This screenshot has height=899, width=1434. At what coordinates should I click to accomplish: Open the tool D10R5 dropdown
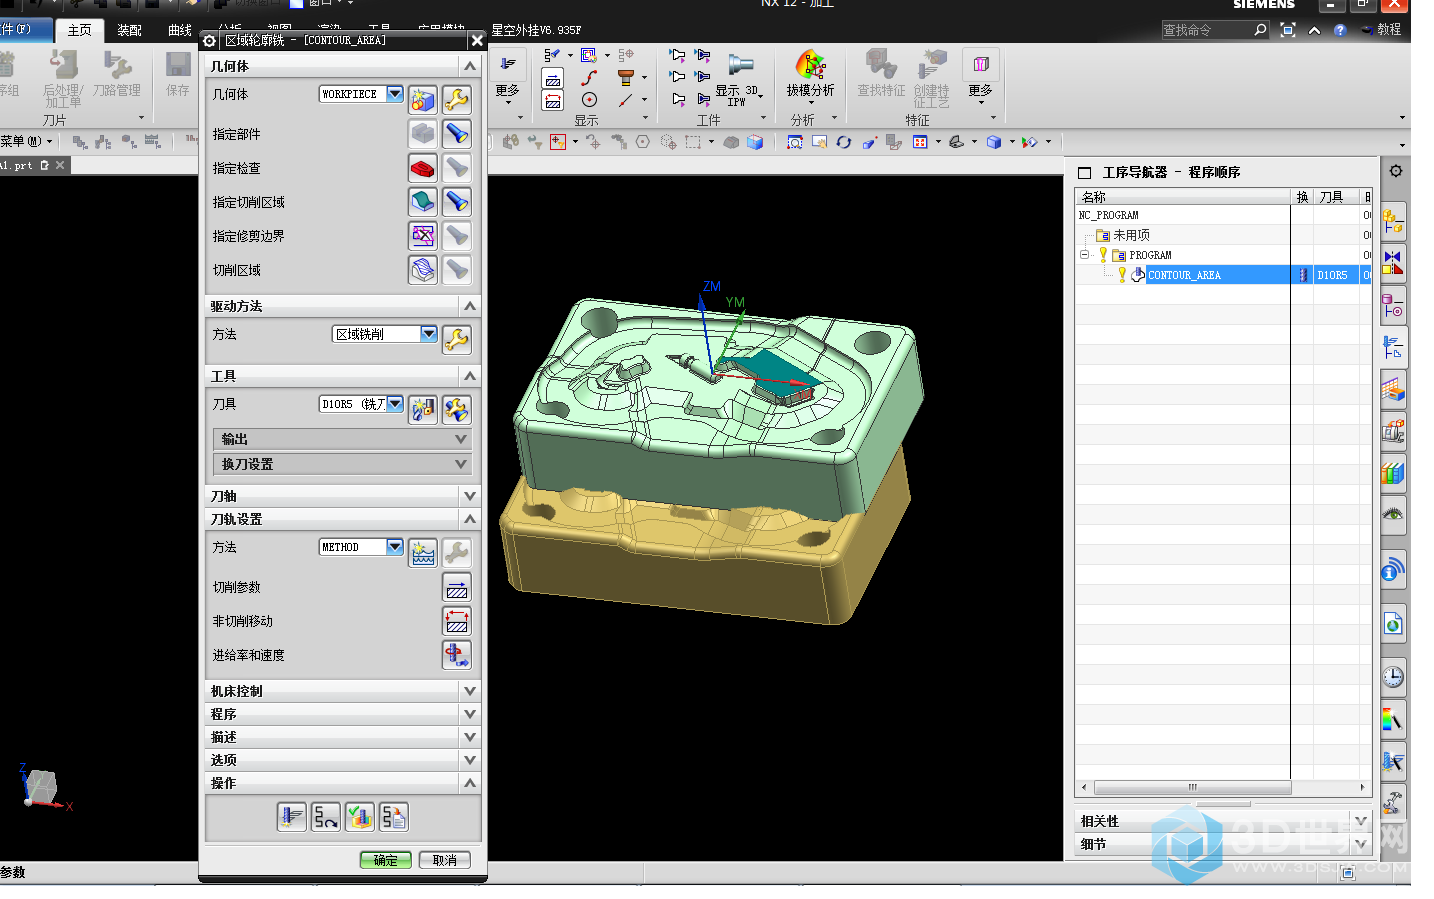[x=395, y=404]
